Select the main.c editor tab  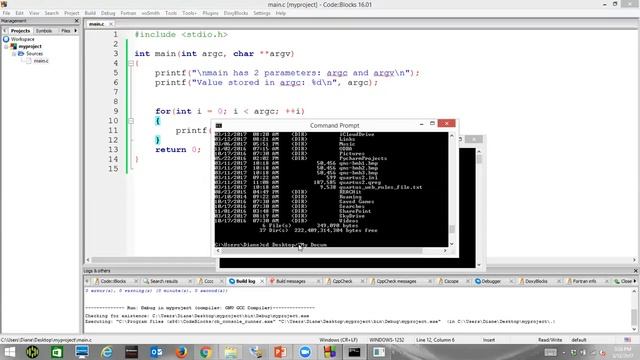pos(97,24)
